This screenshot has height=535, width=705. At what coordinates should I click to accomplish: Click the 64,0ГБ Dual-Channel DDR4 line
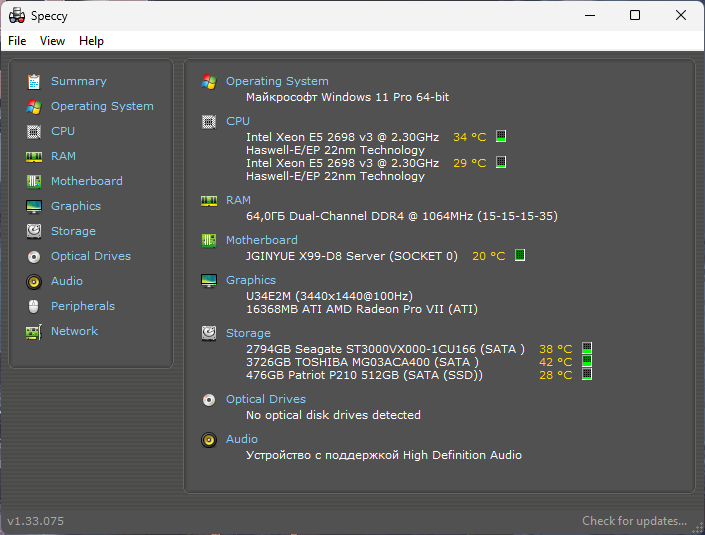pyautogui.click(x=402, y=216)
